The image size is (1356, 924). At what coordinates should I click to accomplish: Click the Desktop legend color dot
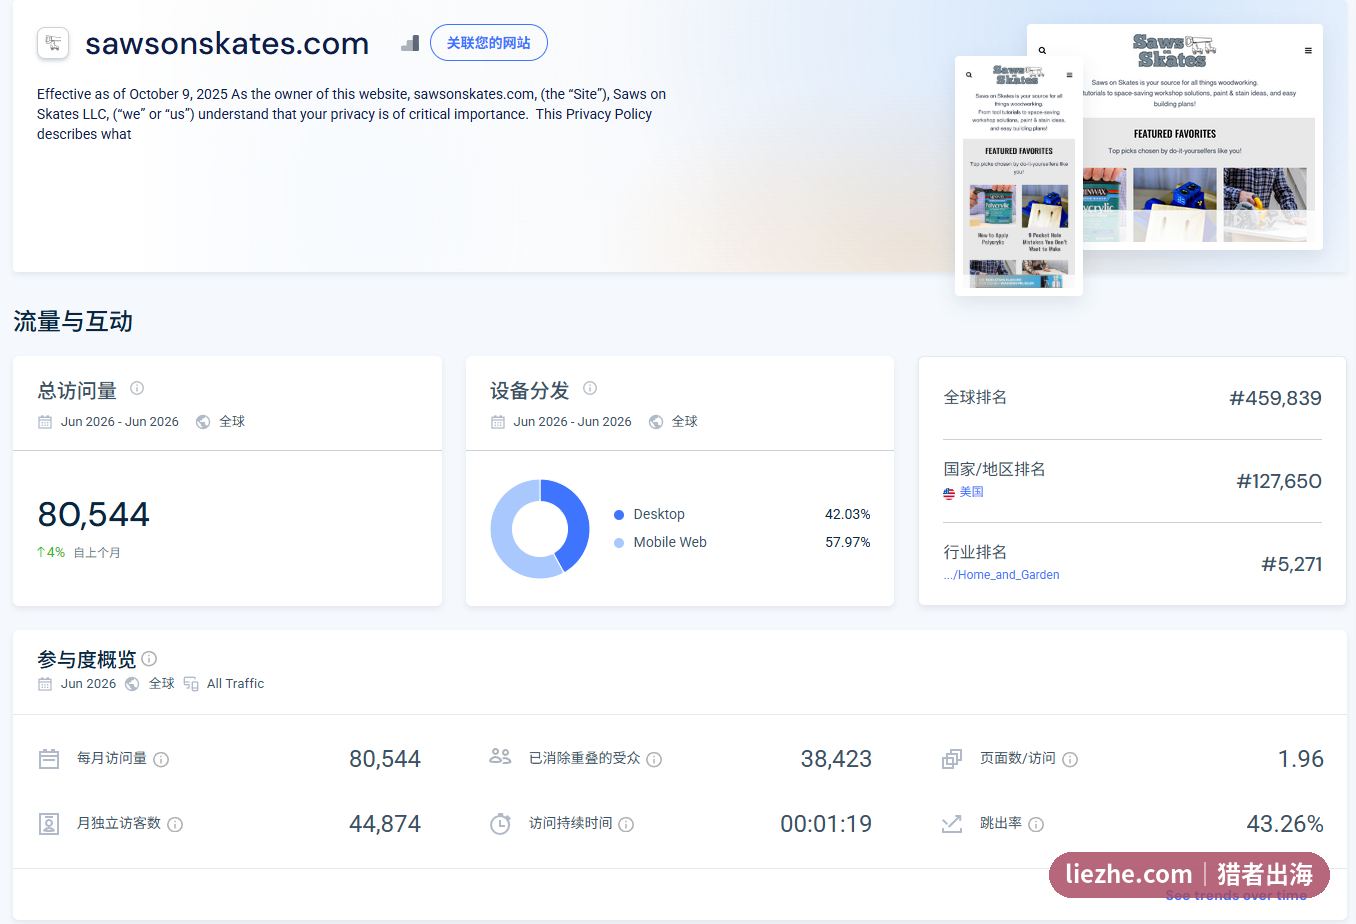[619, 515]
